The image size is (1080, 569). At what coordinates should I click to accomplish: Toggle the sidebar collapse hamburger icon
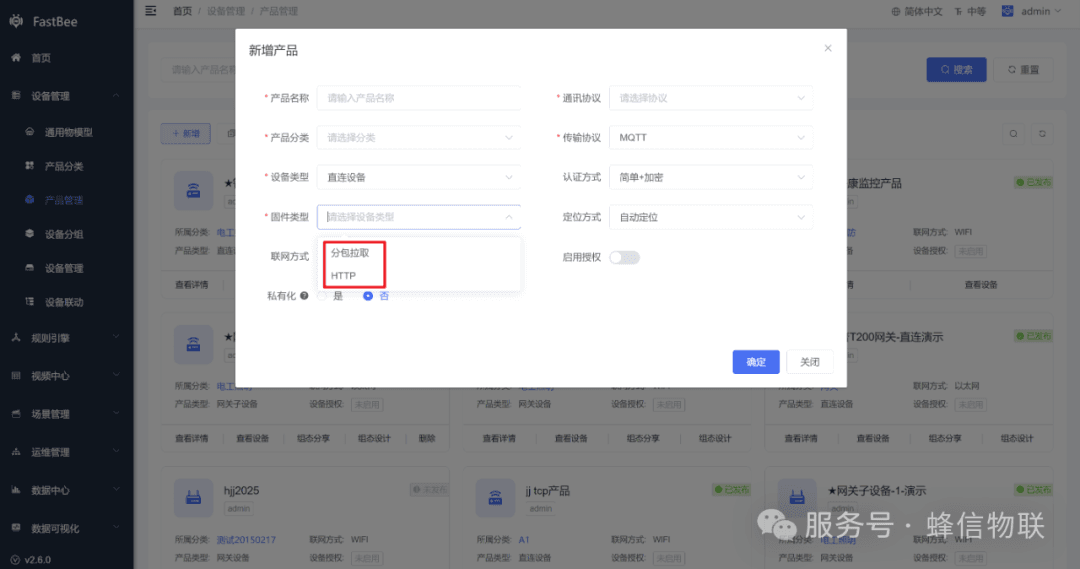click(x=151, y=10)
